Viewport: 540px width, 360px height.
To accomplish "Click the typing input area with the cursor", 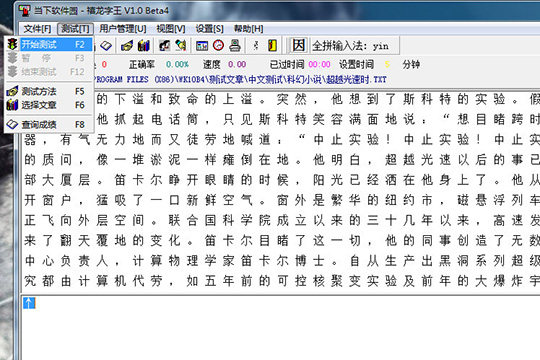I will click(x=281, y=327).
